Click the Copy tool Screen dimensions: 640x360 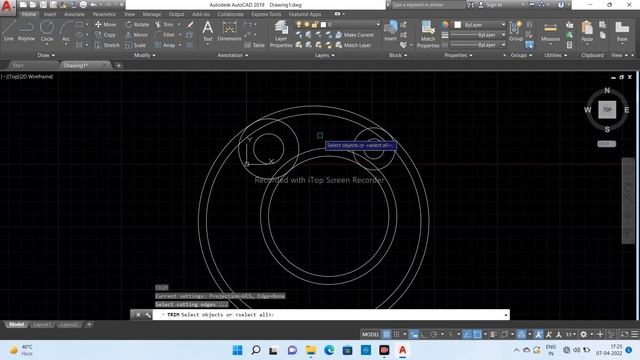(x=105, y=35)
